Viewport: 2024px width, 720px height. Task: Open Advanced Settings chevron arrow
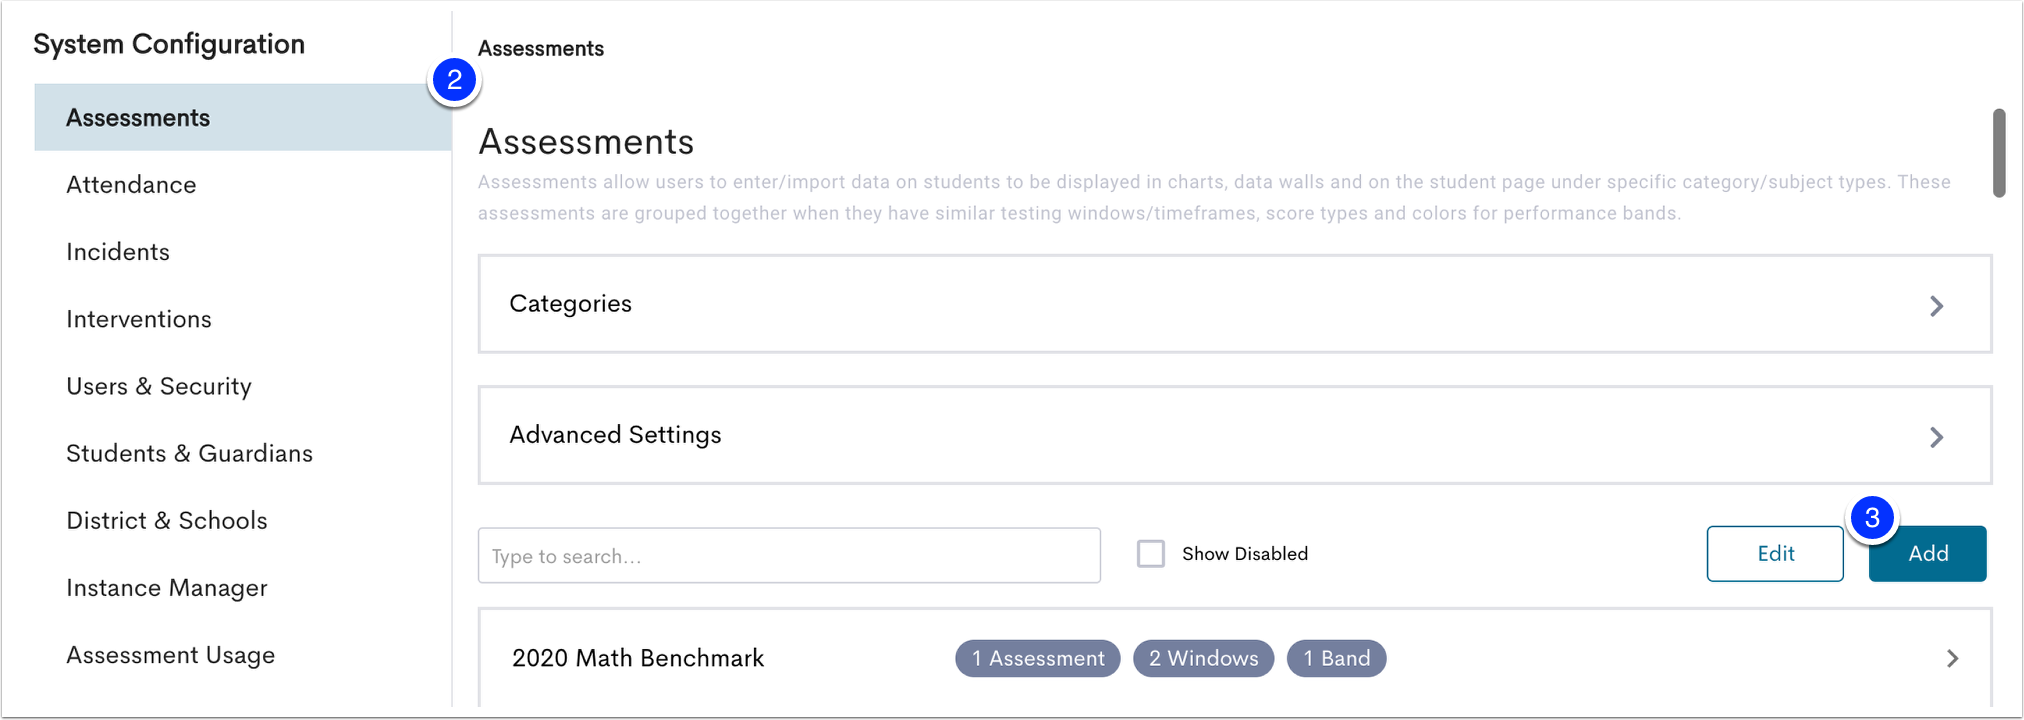1936,437
